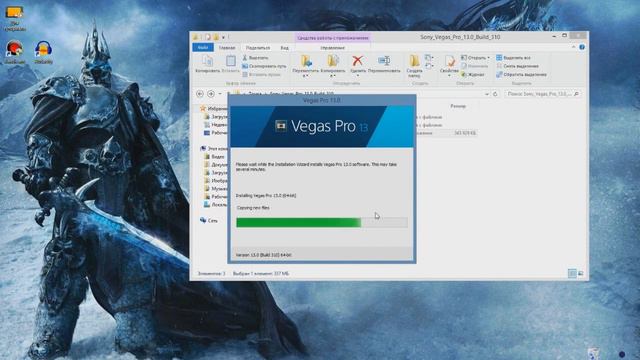
Task: Click the Explorer Back navigation arrow
Action: (200, 94)
